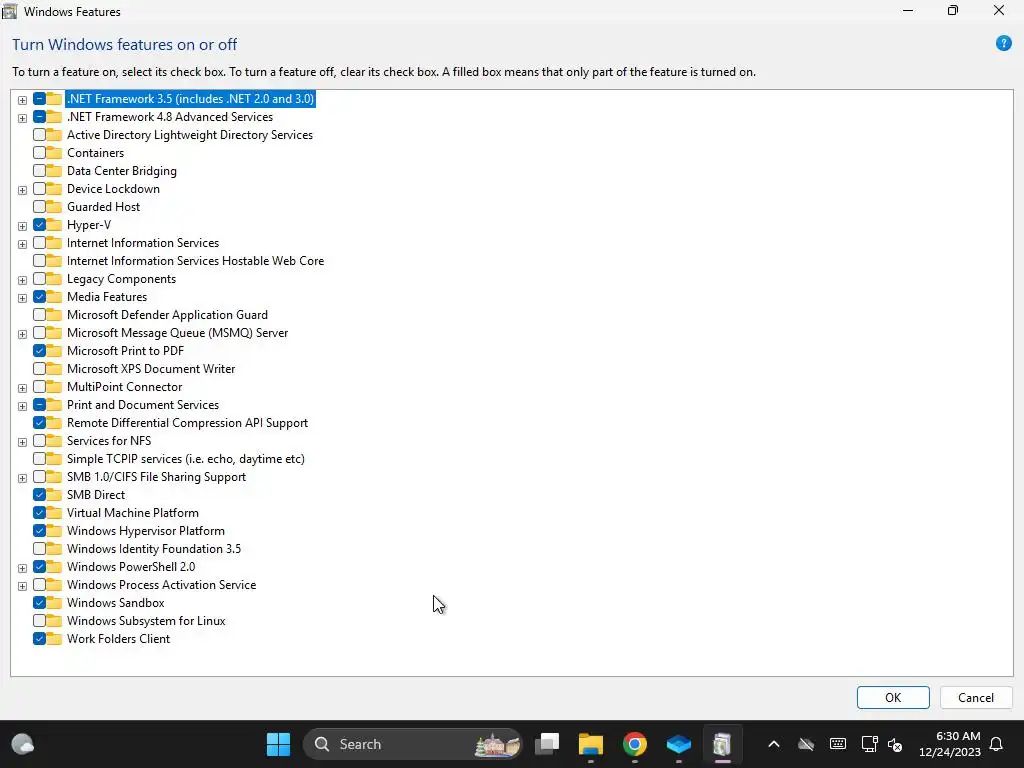Open the Windows Start button
Screen dimensions: 1024x768
pyautogui.click(x=278, y=744)
